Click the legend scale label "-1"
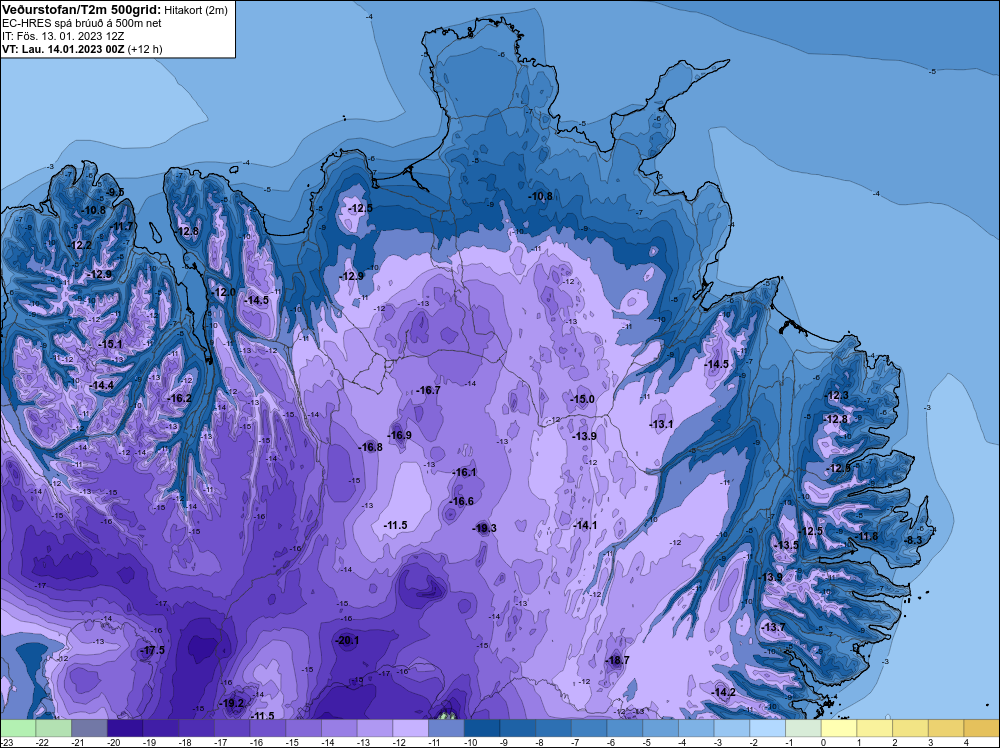This screenshot has width=1000, height=748. click(x=788, y=742)
